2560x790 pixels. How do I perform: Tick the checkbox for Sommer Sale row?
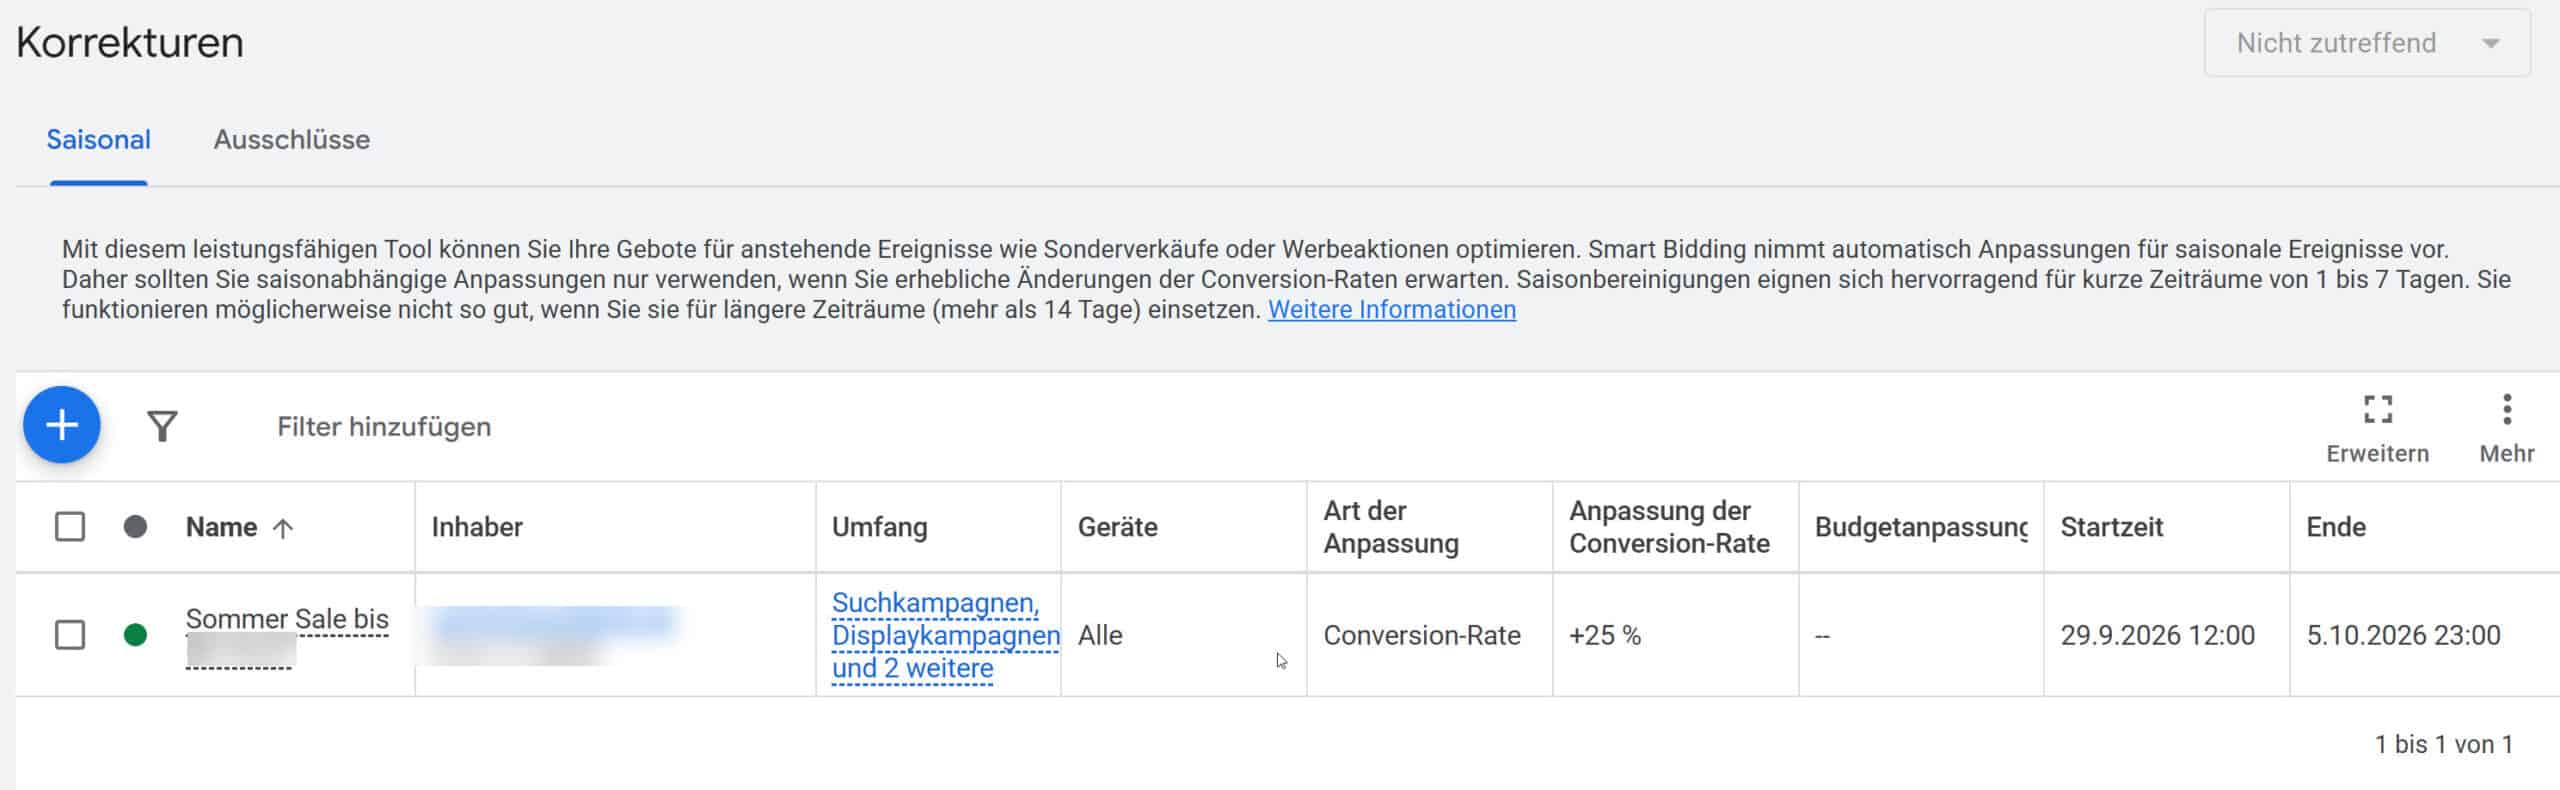(70, 635)
